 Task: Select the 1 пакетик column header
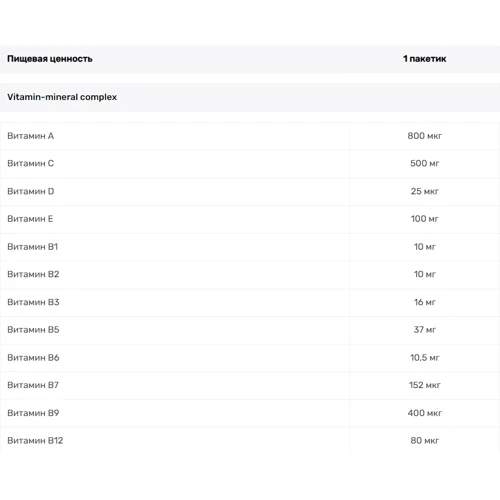coord(424,59)
